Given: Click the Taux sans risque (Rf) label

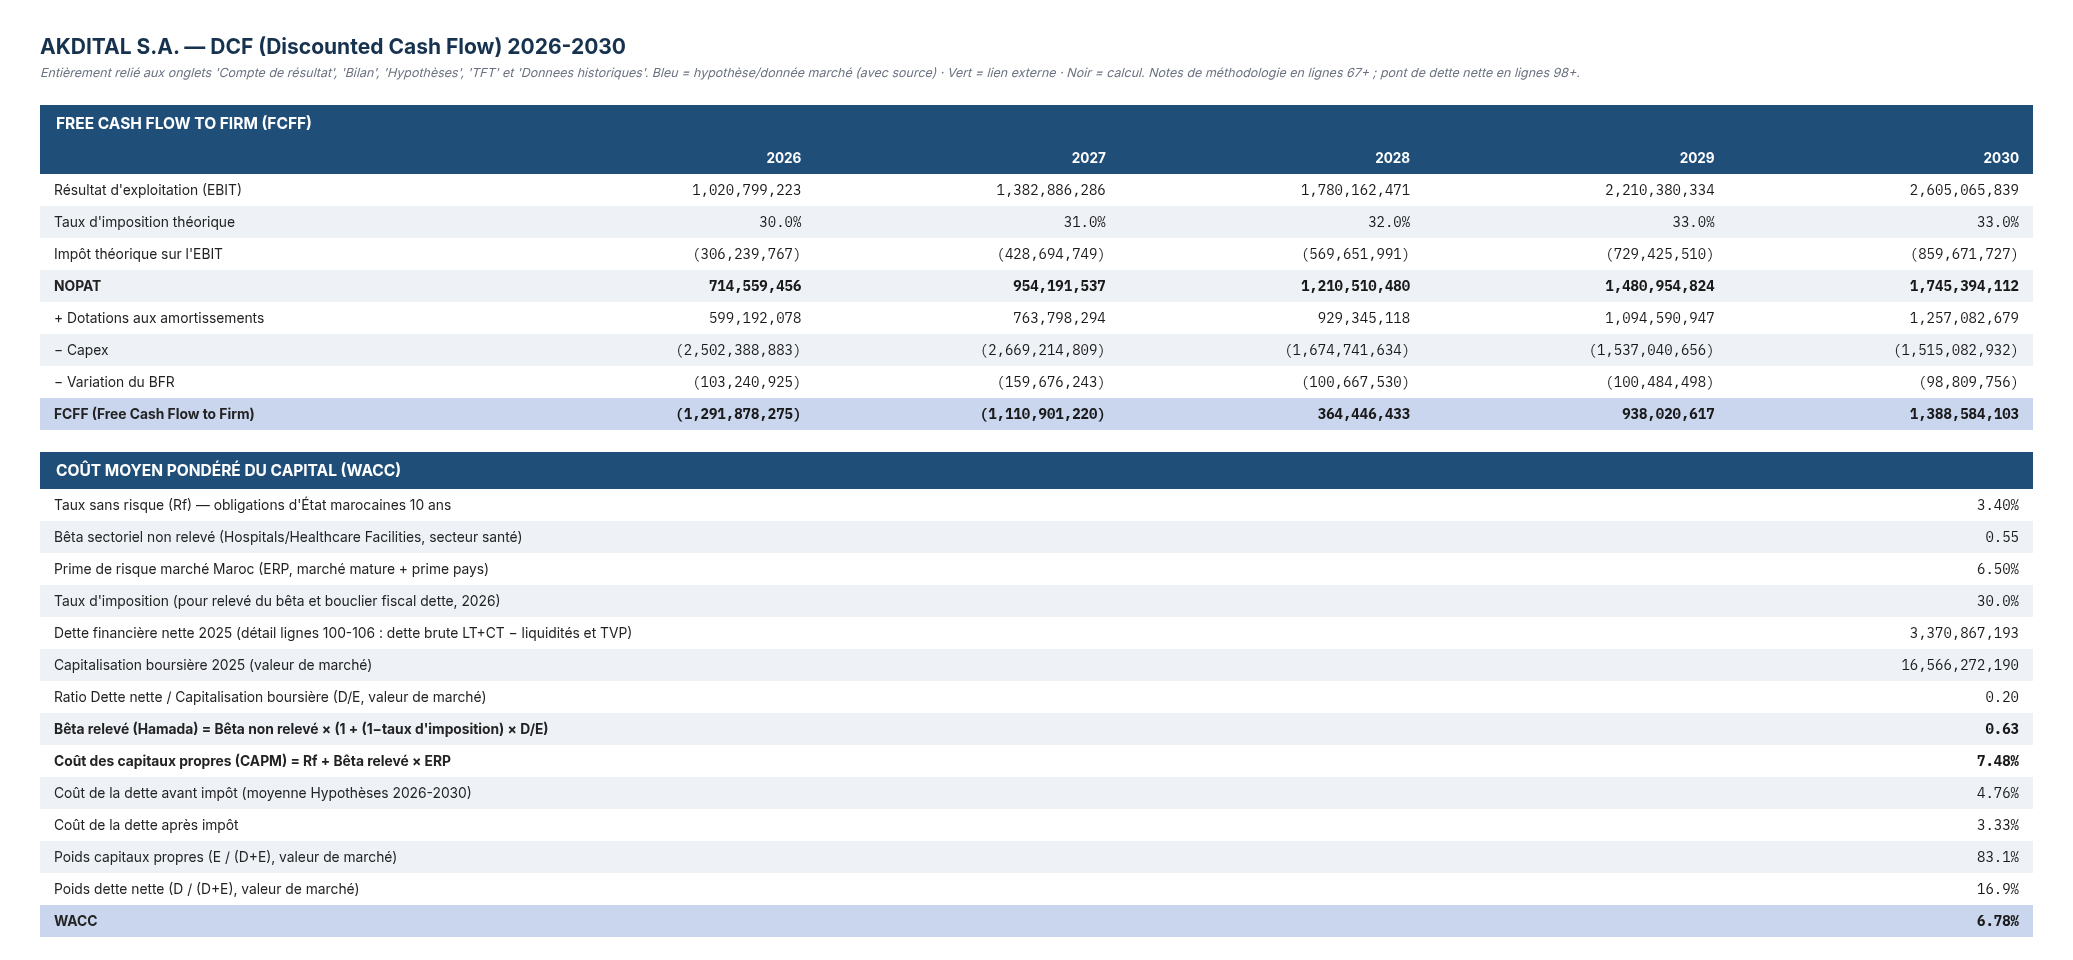Looking at the screenshot, I should coord(253,505).
